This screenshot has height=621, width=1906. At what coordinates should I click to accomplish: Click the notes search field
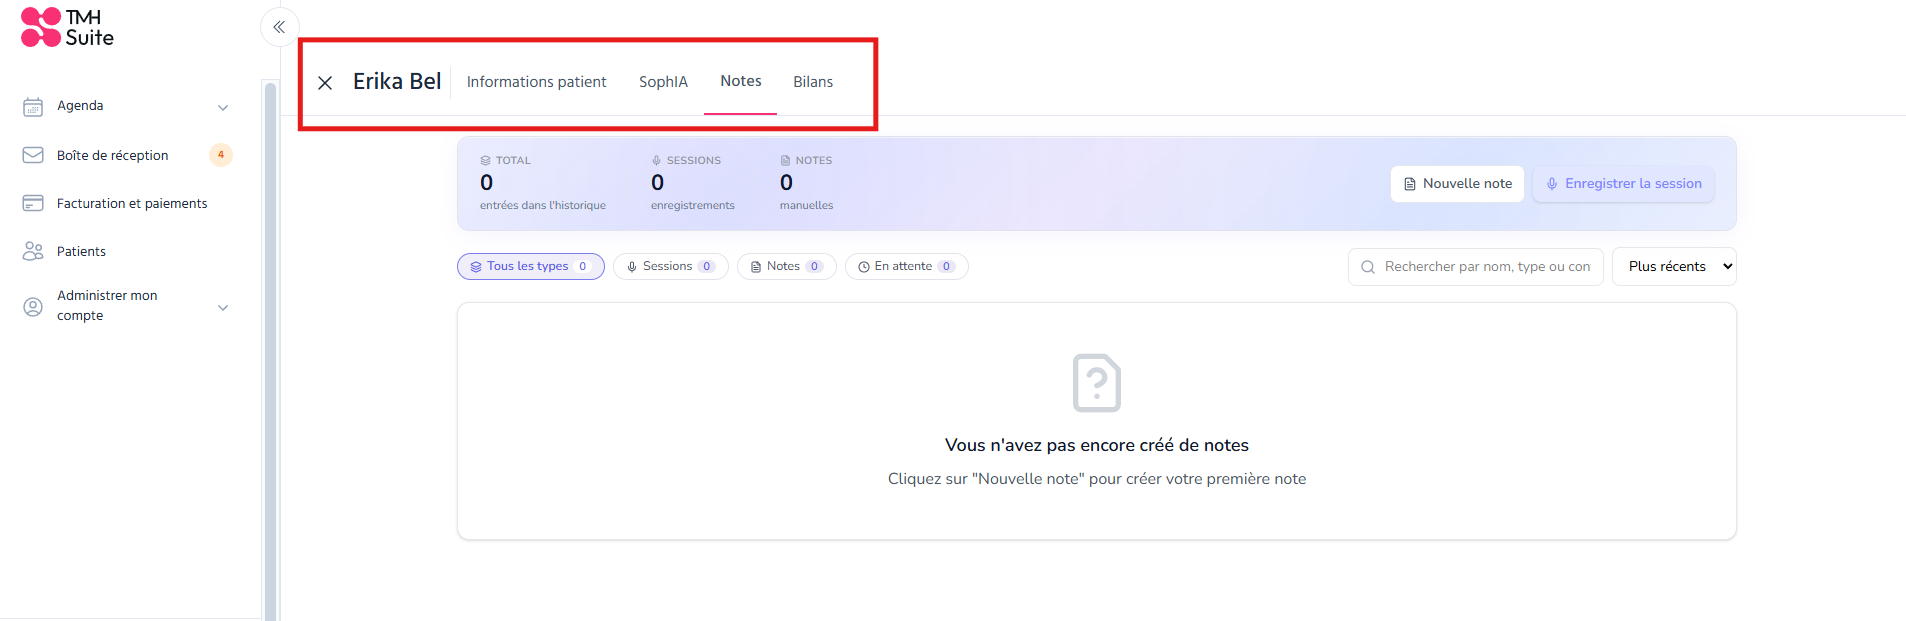pyautogui.click(x=1476, y=267)
